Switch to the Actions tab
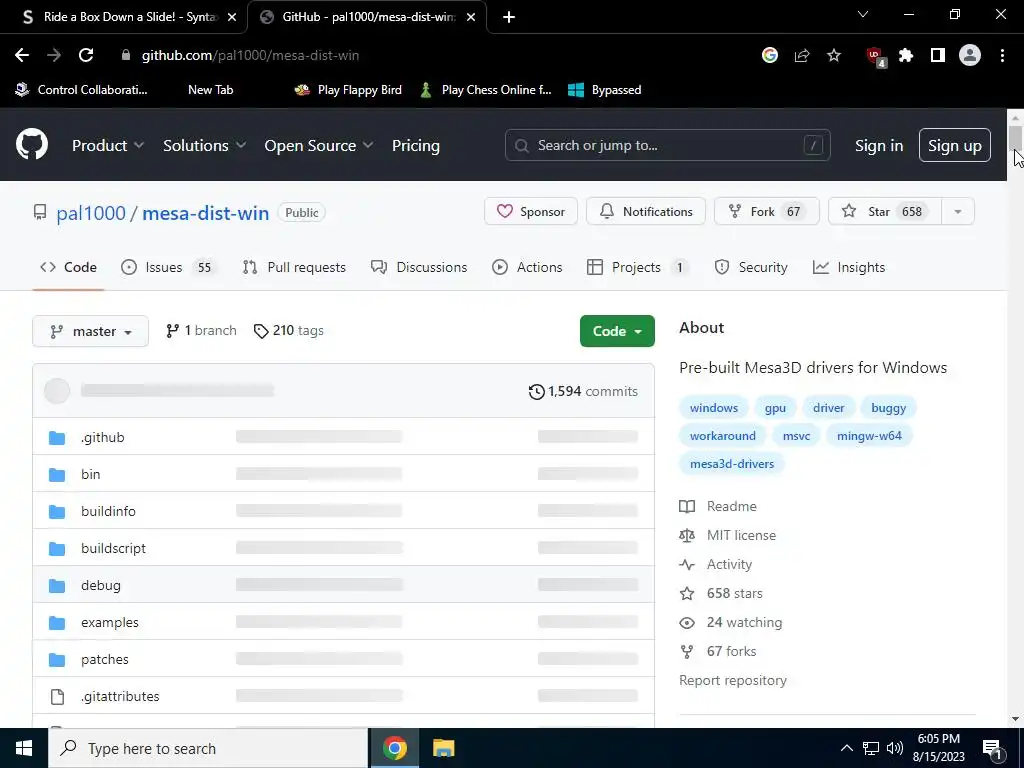Image resolution: width=1024 pixels, height=768 pixels. tap(527, 267)
